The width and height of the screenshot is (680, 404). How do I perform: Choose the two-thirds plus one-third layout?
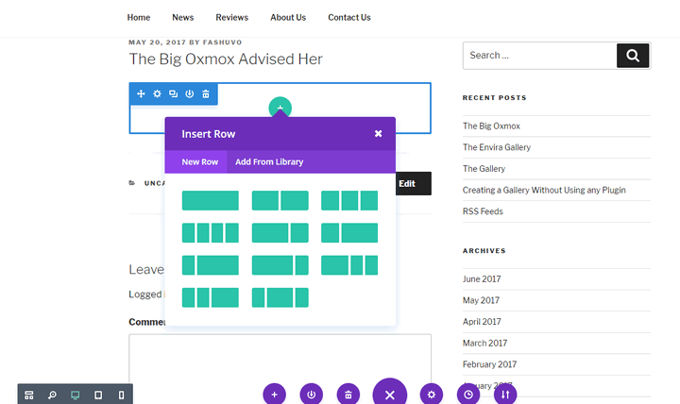[280, 233]
